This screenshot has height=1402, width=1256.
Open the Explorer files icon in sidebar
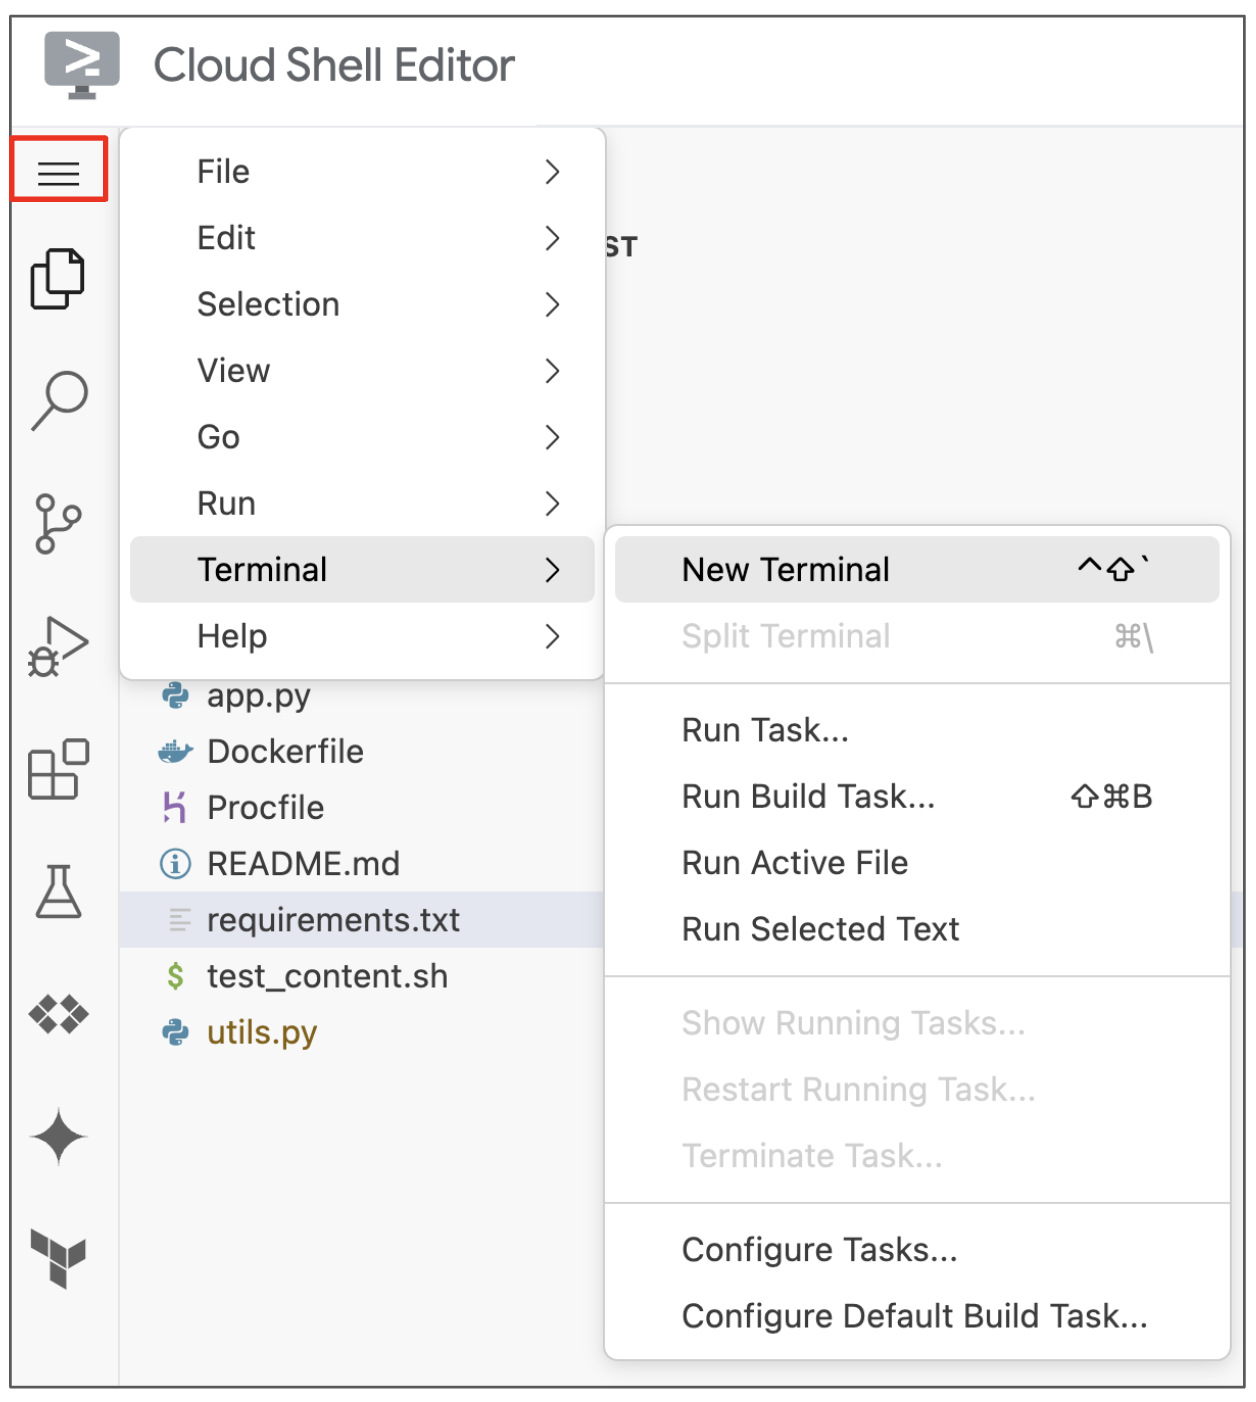pyautogui.click(x=58, y=279)
